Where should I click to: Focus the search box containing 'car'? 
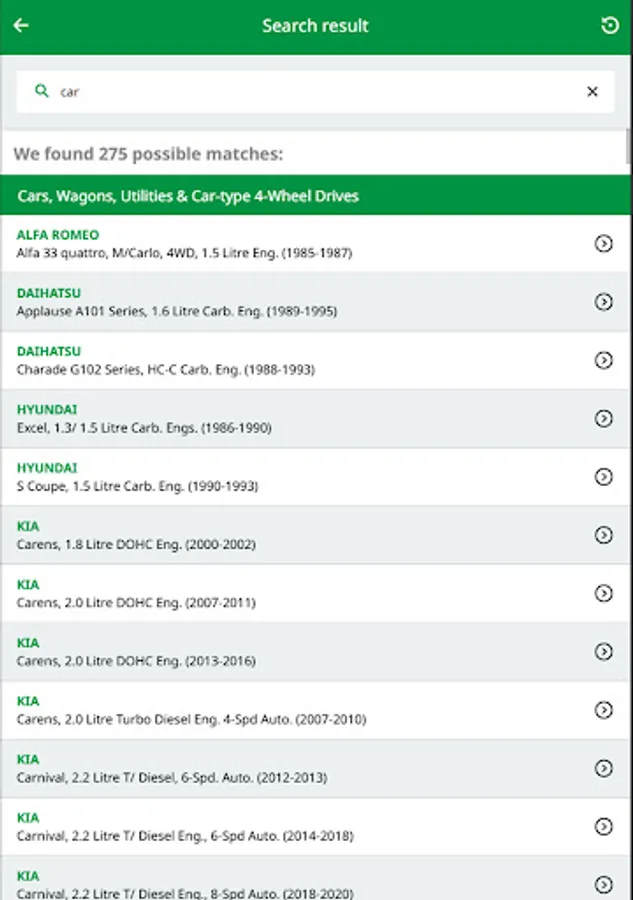[x=315, y=91]
